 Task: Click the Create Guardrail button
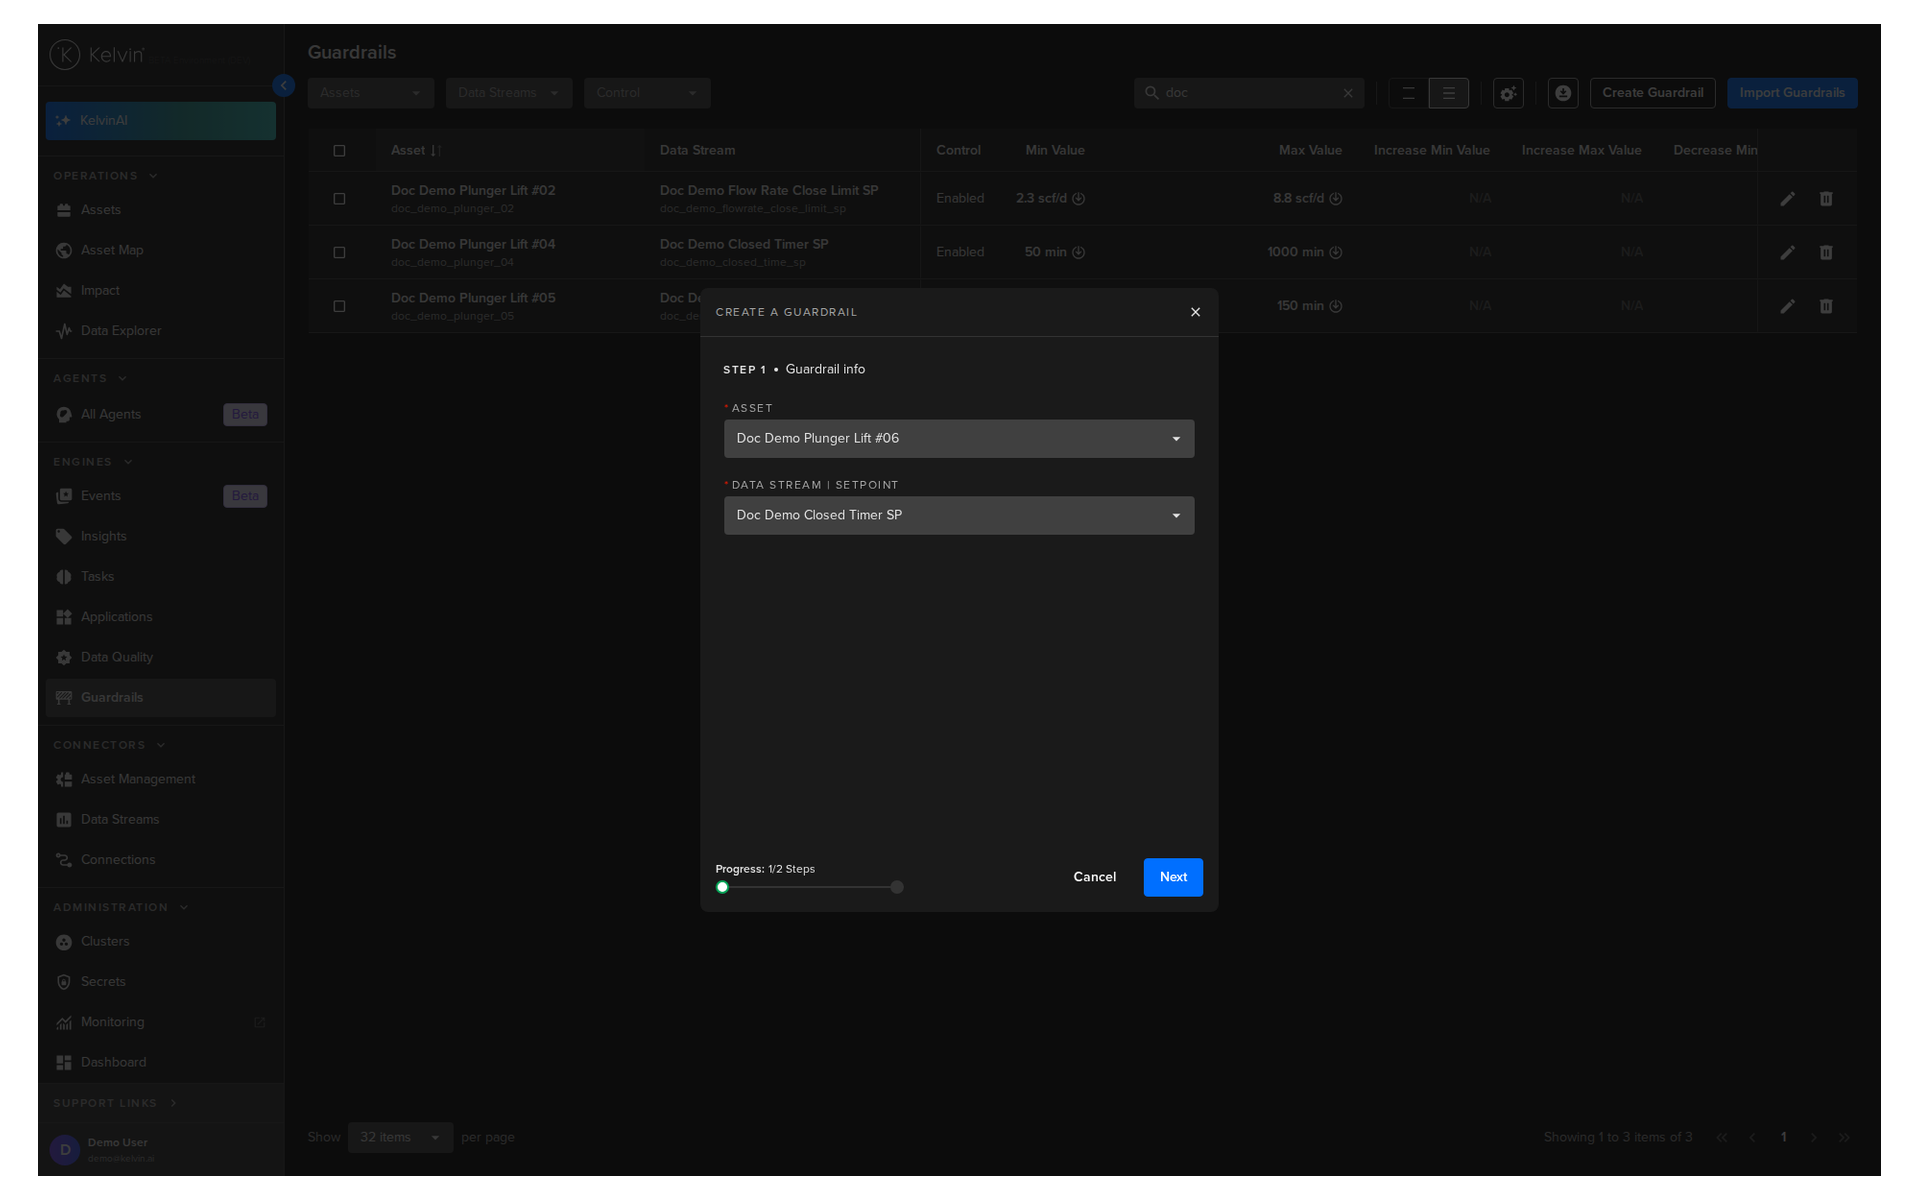[1652, 93]
